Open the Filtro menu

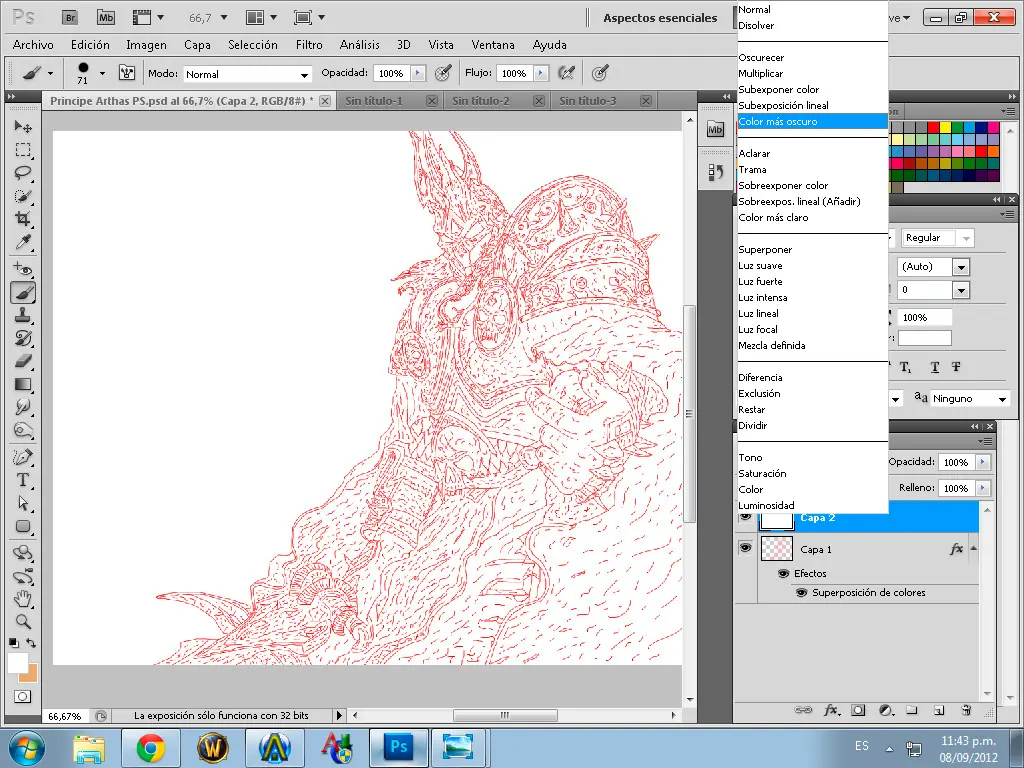click(309, 45)
